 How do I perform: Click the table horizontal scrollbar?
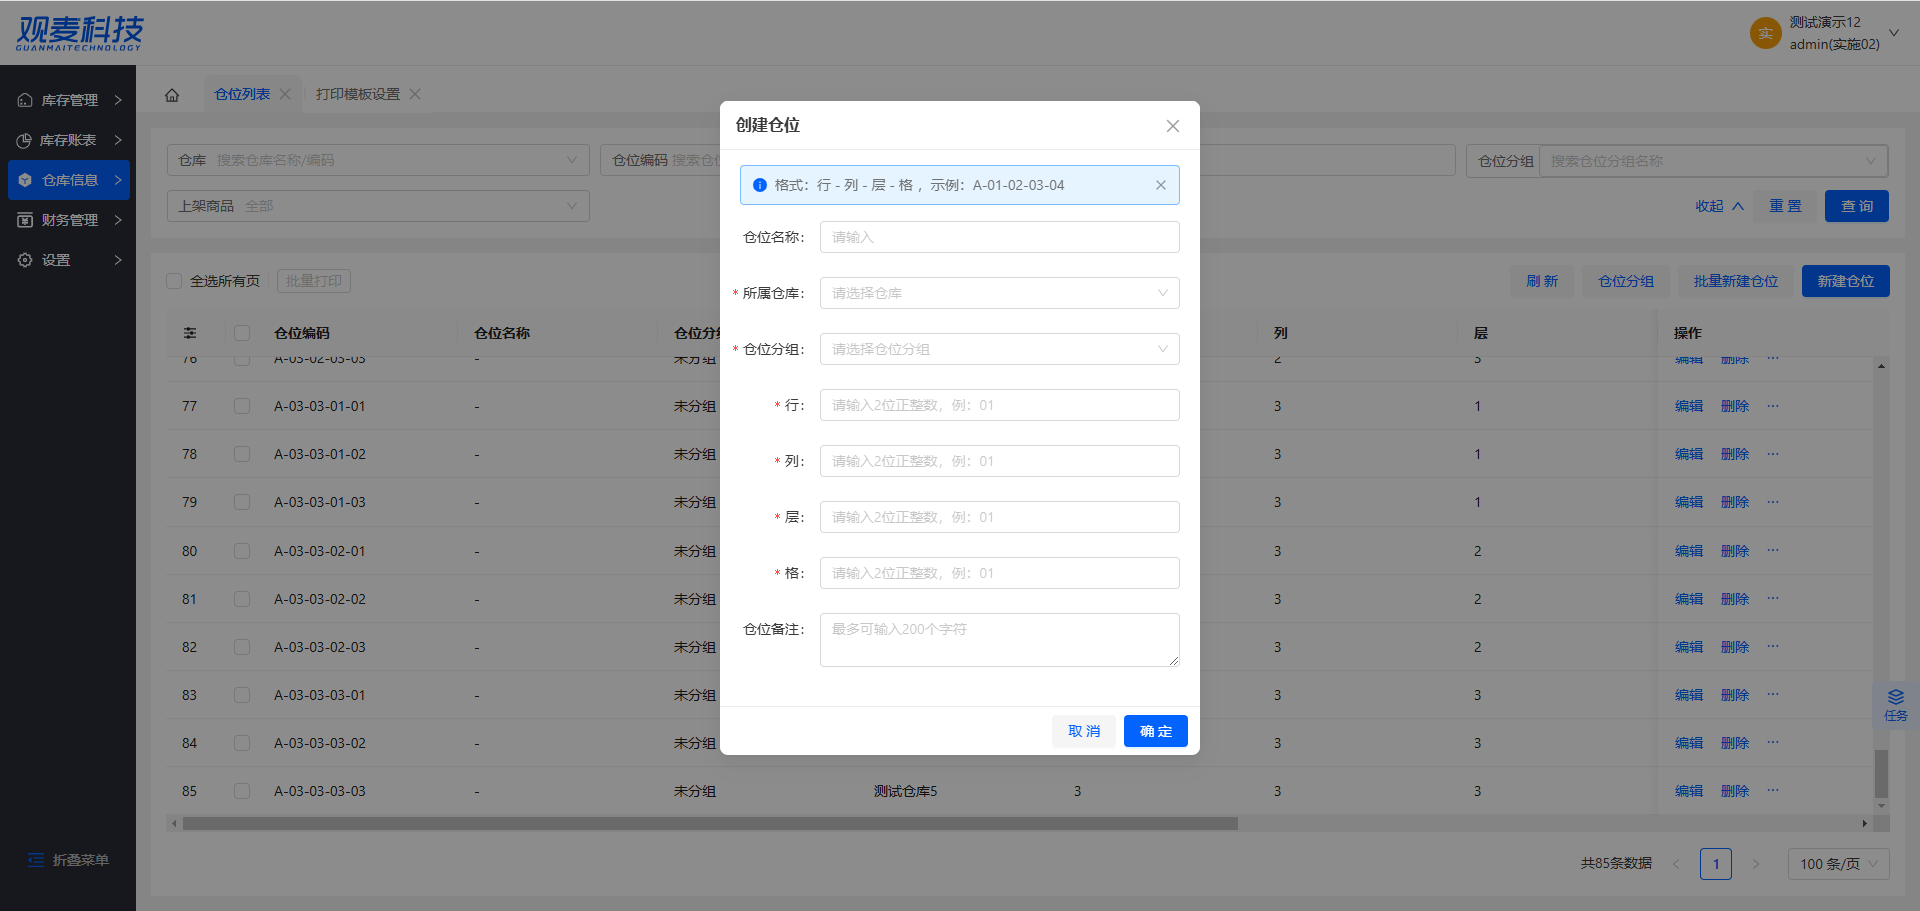click(710, 824)
